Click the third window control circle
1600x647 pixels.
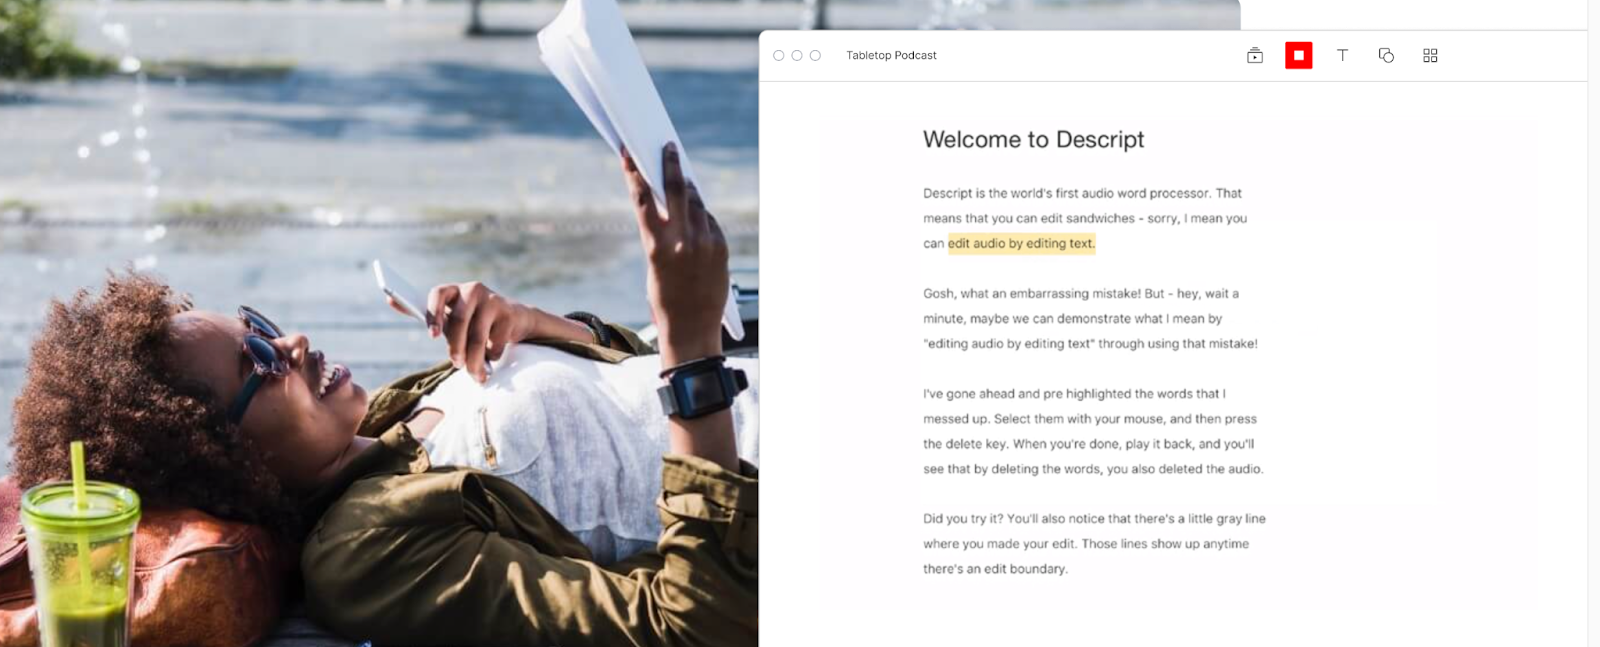pyautogui.click(x=815, y=56)
